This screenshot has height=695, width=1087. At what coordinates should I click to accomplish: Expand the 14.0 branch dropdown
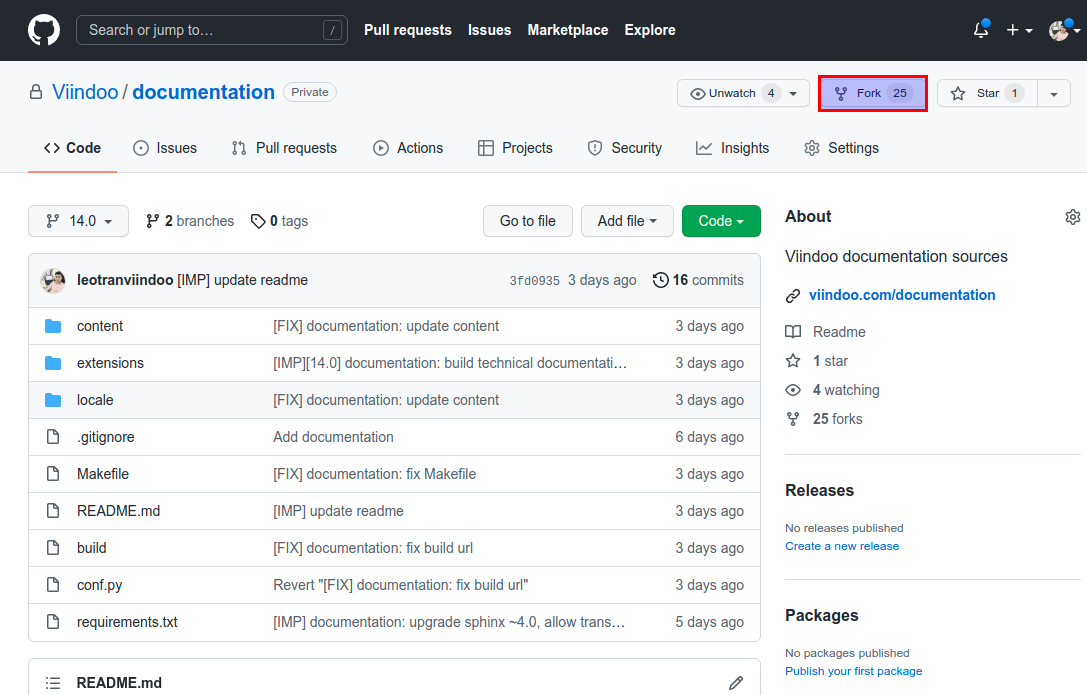click(x=78, y=221)
